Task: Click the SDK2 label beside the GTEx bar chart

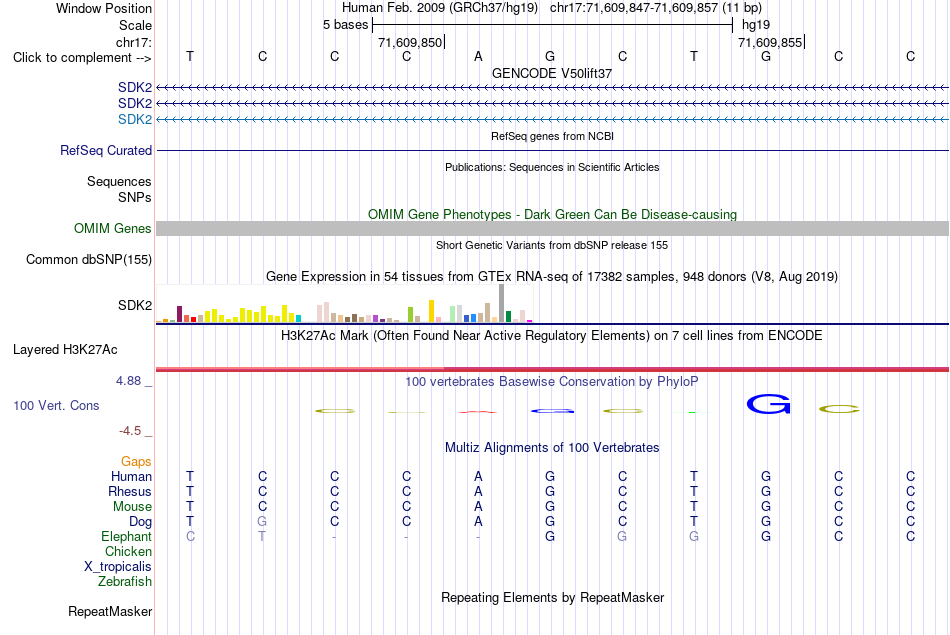Action: pyautogui.click(x=135, y=305)
